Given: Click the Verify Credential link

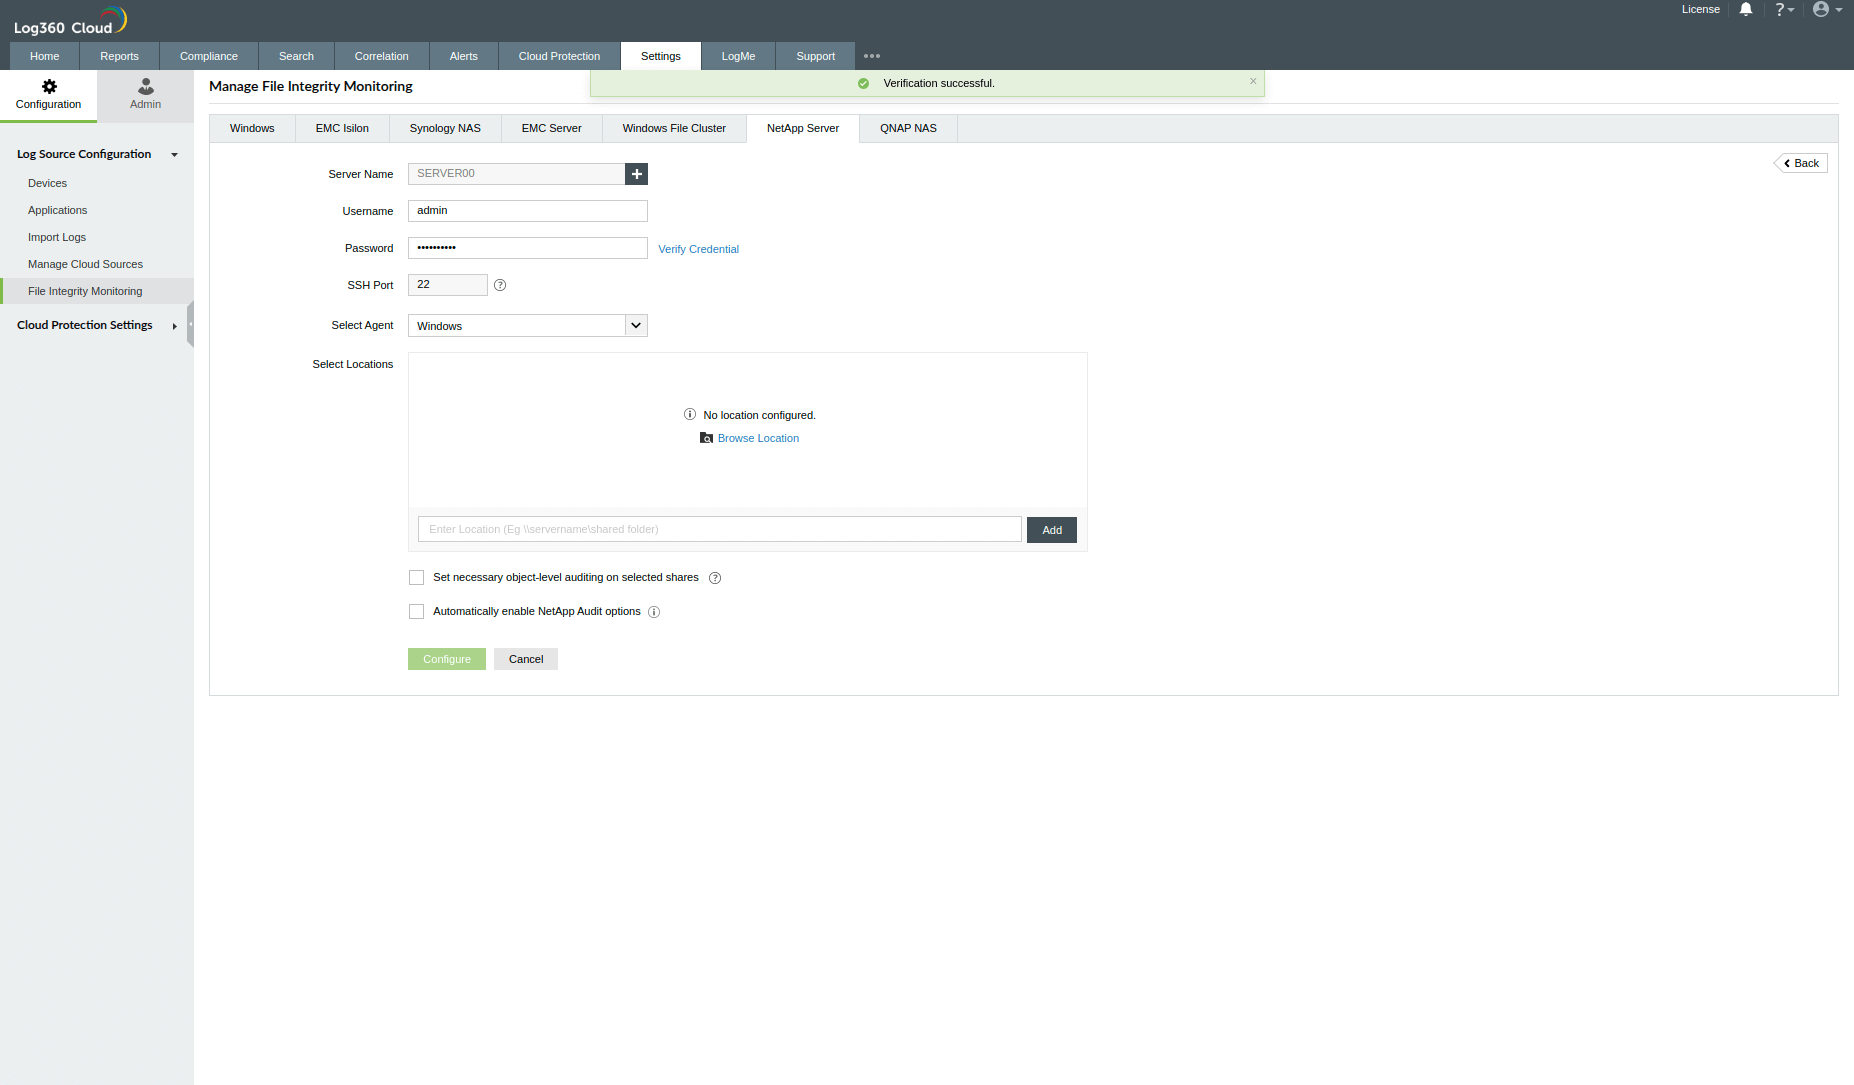Looking at the screenshot, I should click(698, 248).
